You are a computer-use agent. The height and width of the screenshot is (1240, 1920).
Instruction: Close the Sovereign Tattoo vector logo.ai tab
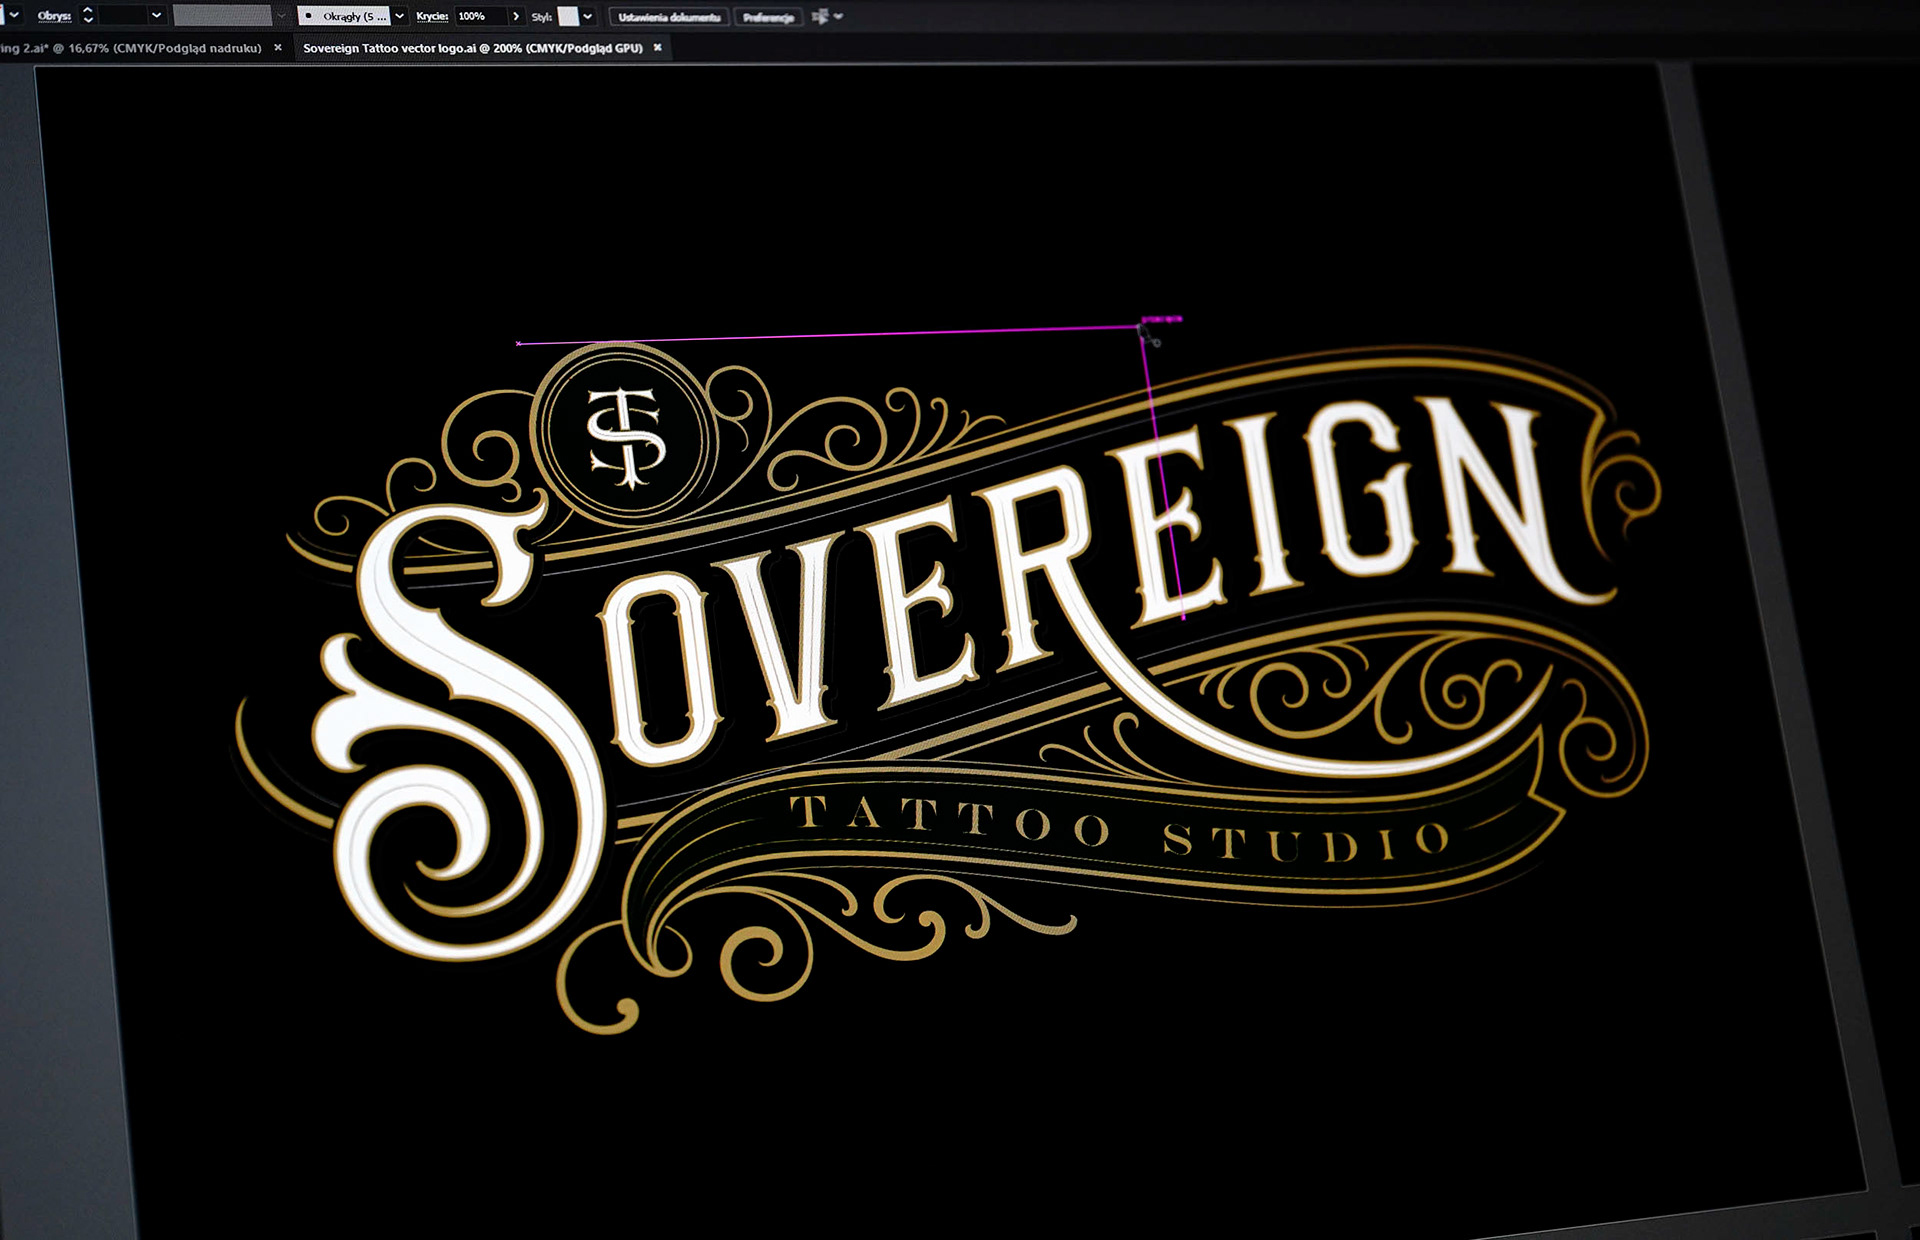pos(657,48)
